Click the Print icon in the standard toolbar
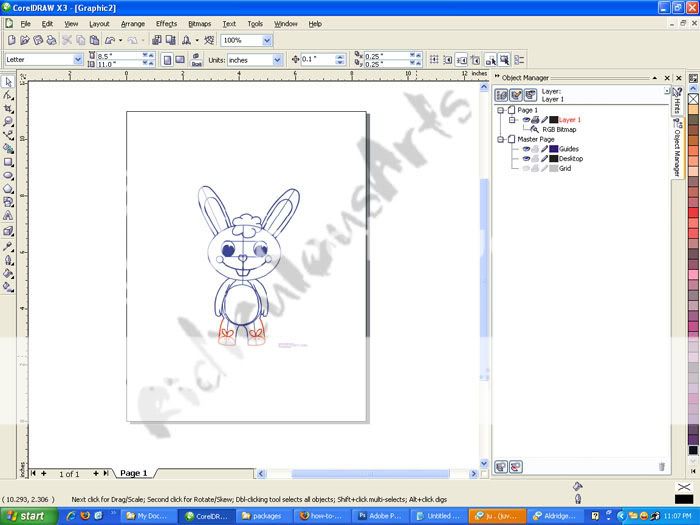Viewport: 700px width, 525px height. pos(50,40)
